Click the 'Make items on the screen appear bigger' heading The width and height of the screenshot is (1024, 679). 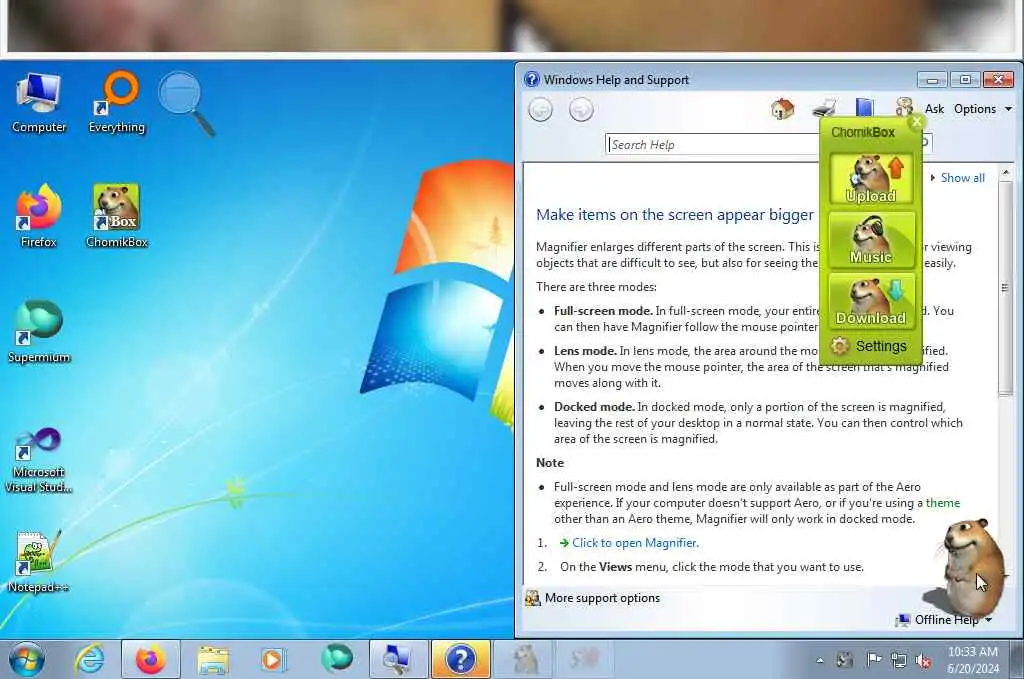coord(675,215)
